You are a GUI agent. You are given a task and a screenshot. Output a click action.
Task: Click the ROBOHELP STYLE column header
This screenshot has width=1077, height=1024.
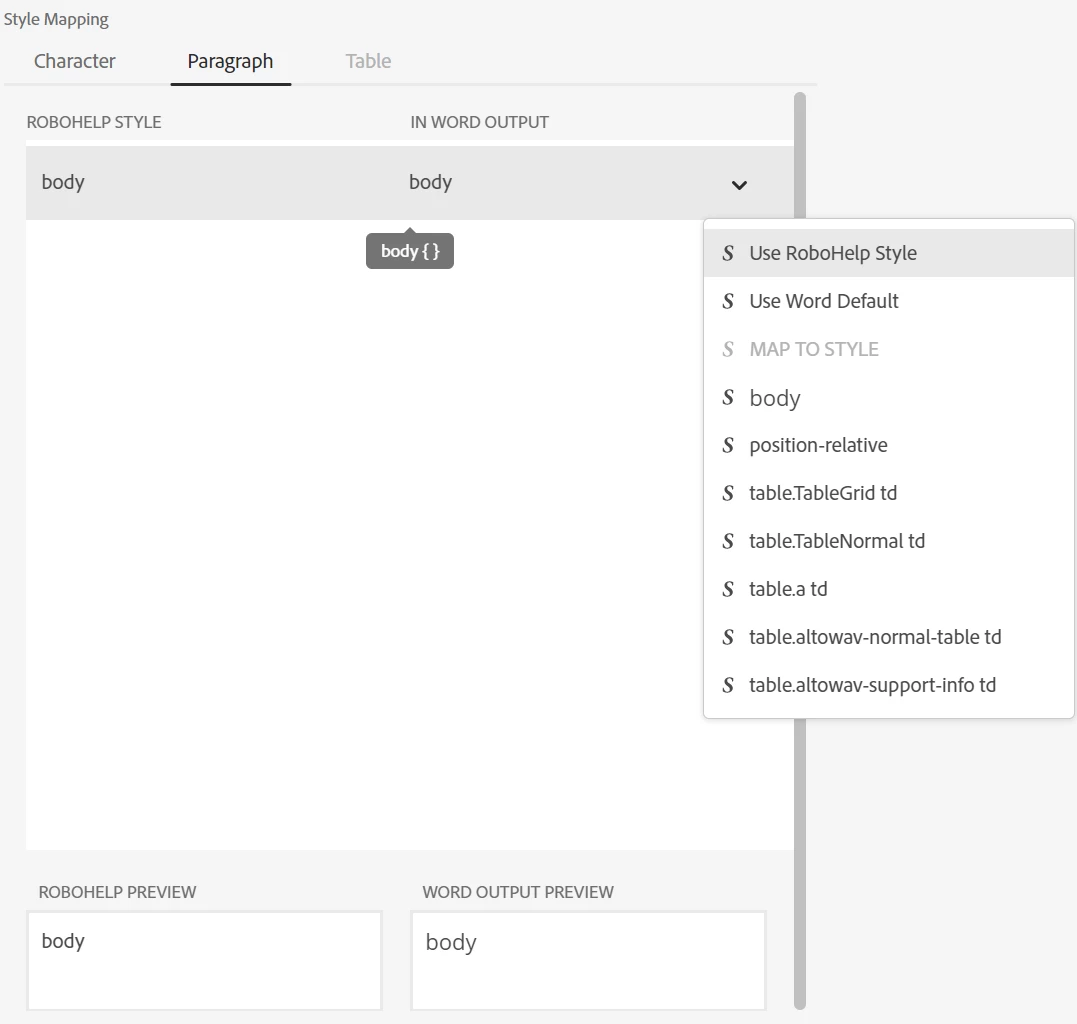94,122
